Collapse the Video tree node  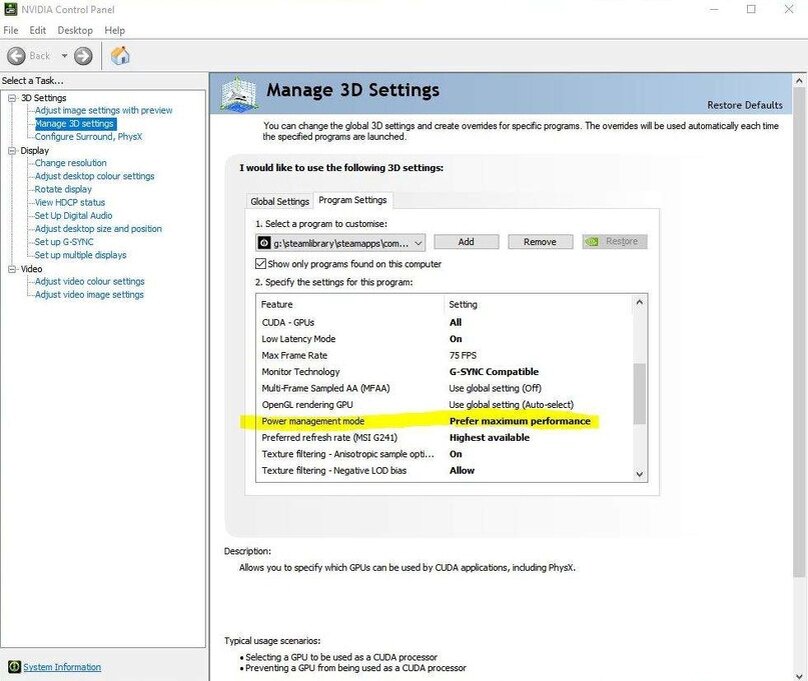tap(12, 269)
